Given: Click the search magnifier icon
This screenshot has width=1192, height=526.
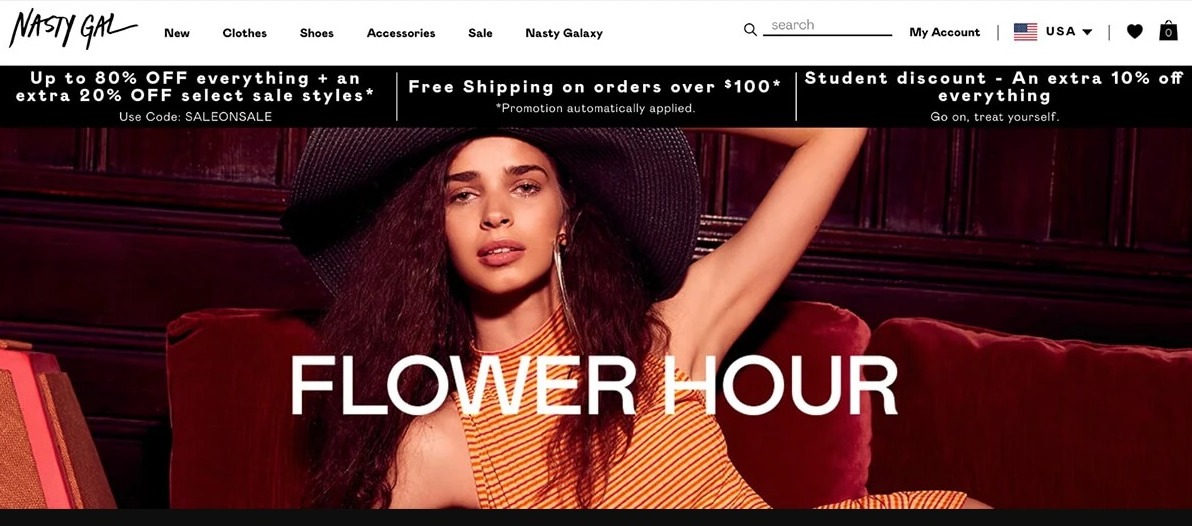Looking at the screenshot, I should (x=750, y=30).
